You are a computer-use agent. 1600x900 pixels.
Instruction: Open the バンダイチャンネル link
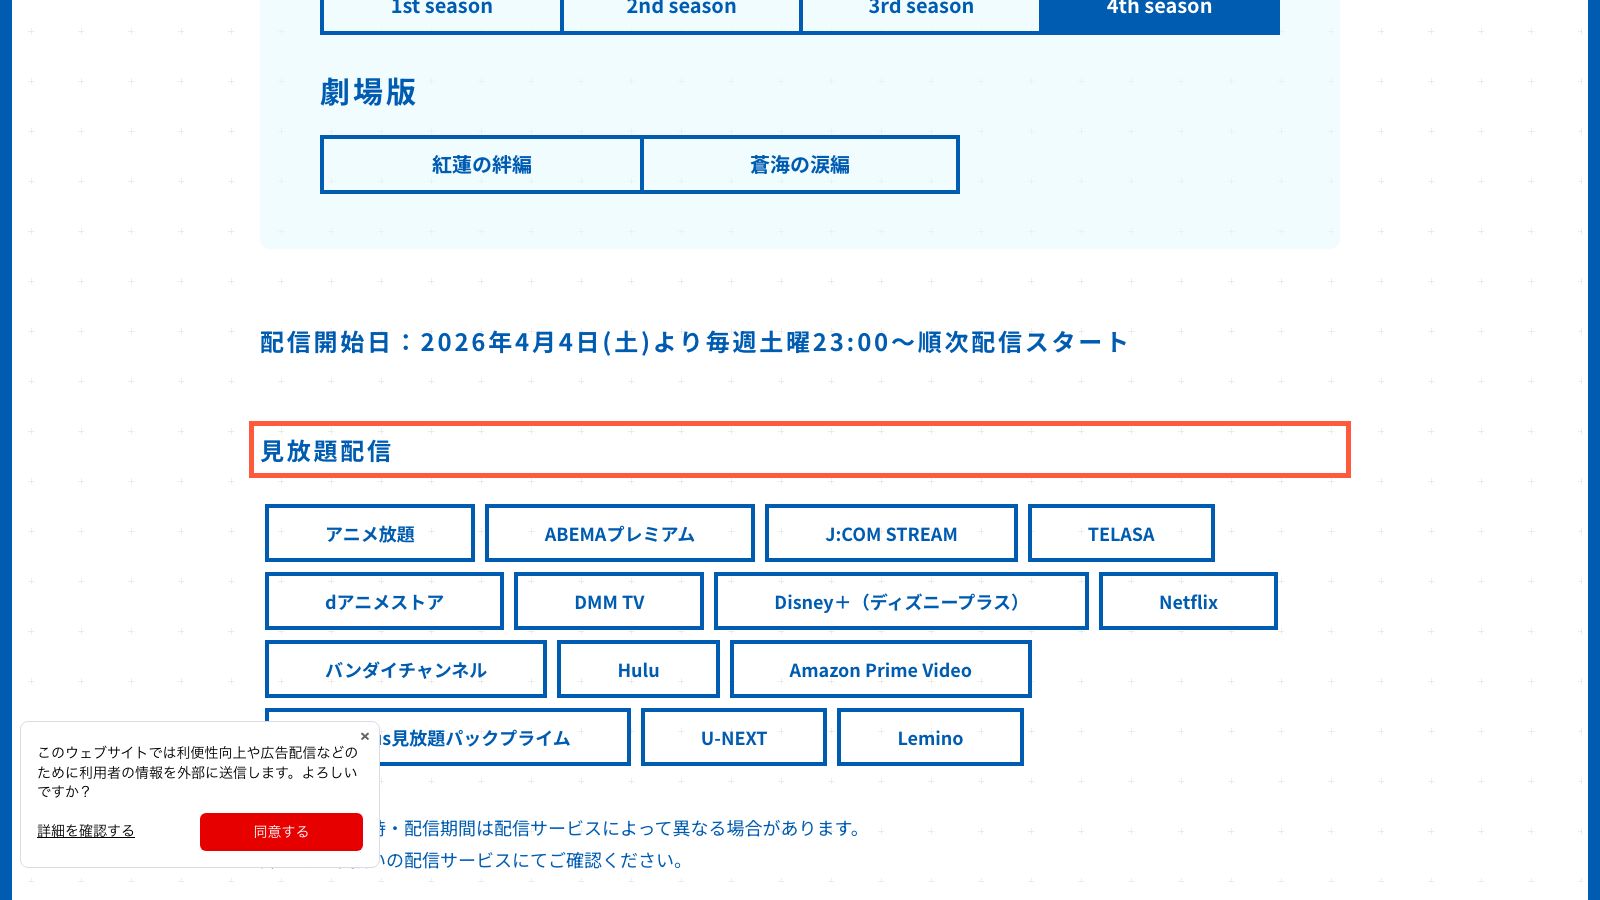(x=406, y=669)
